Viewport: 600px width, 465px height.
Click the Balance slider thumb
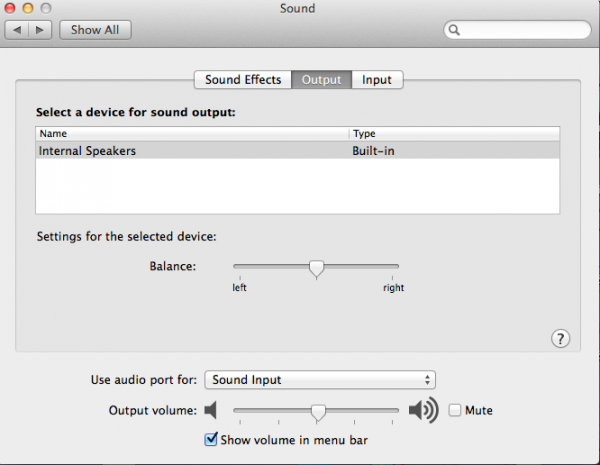(316, 268)
